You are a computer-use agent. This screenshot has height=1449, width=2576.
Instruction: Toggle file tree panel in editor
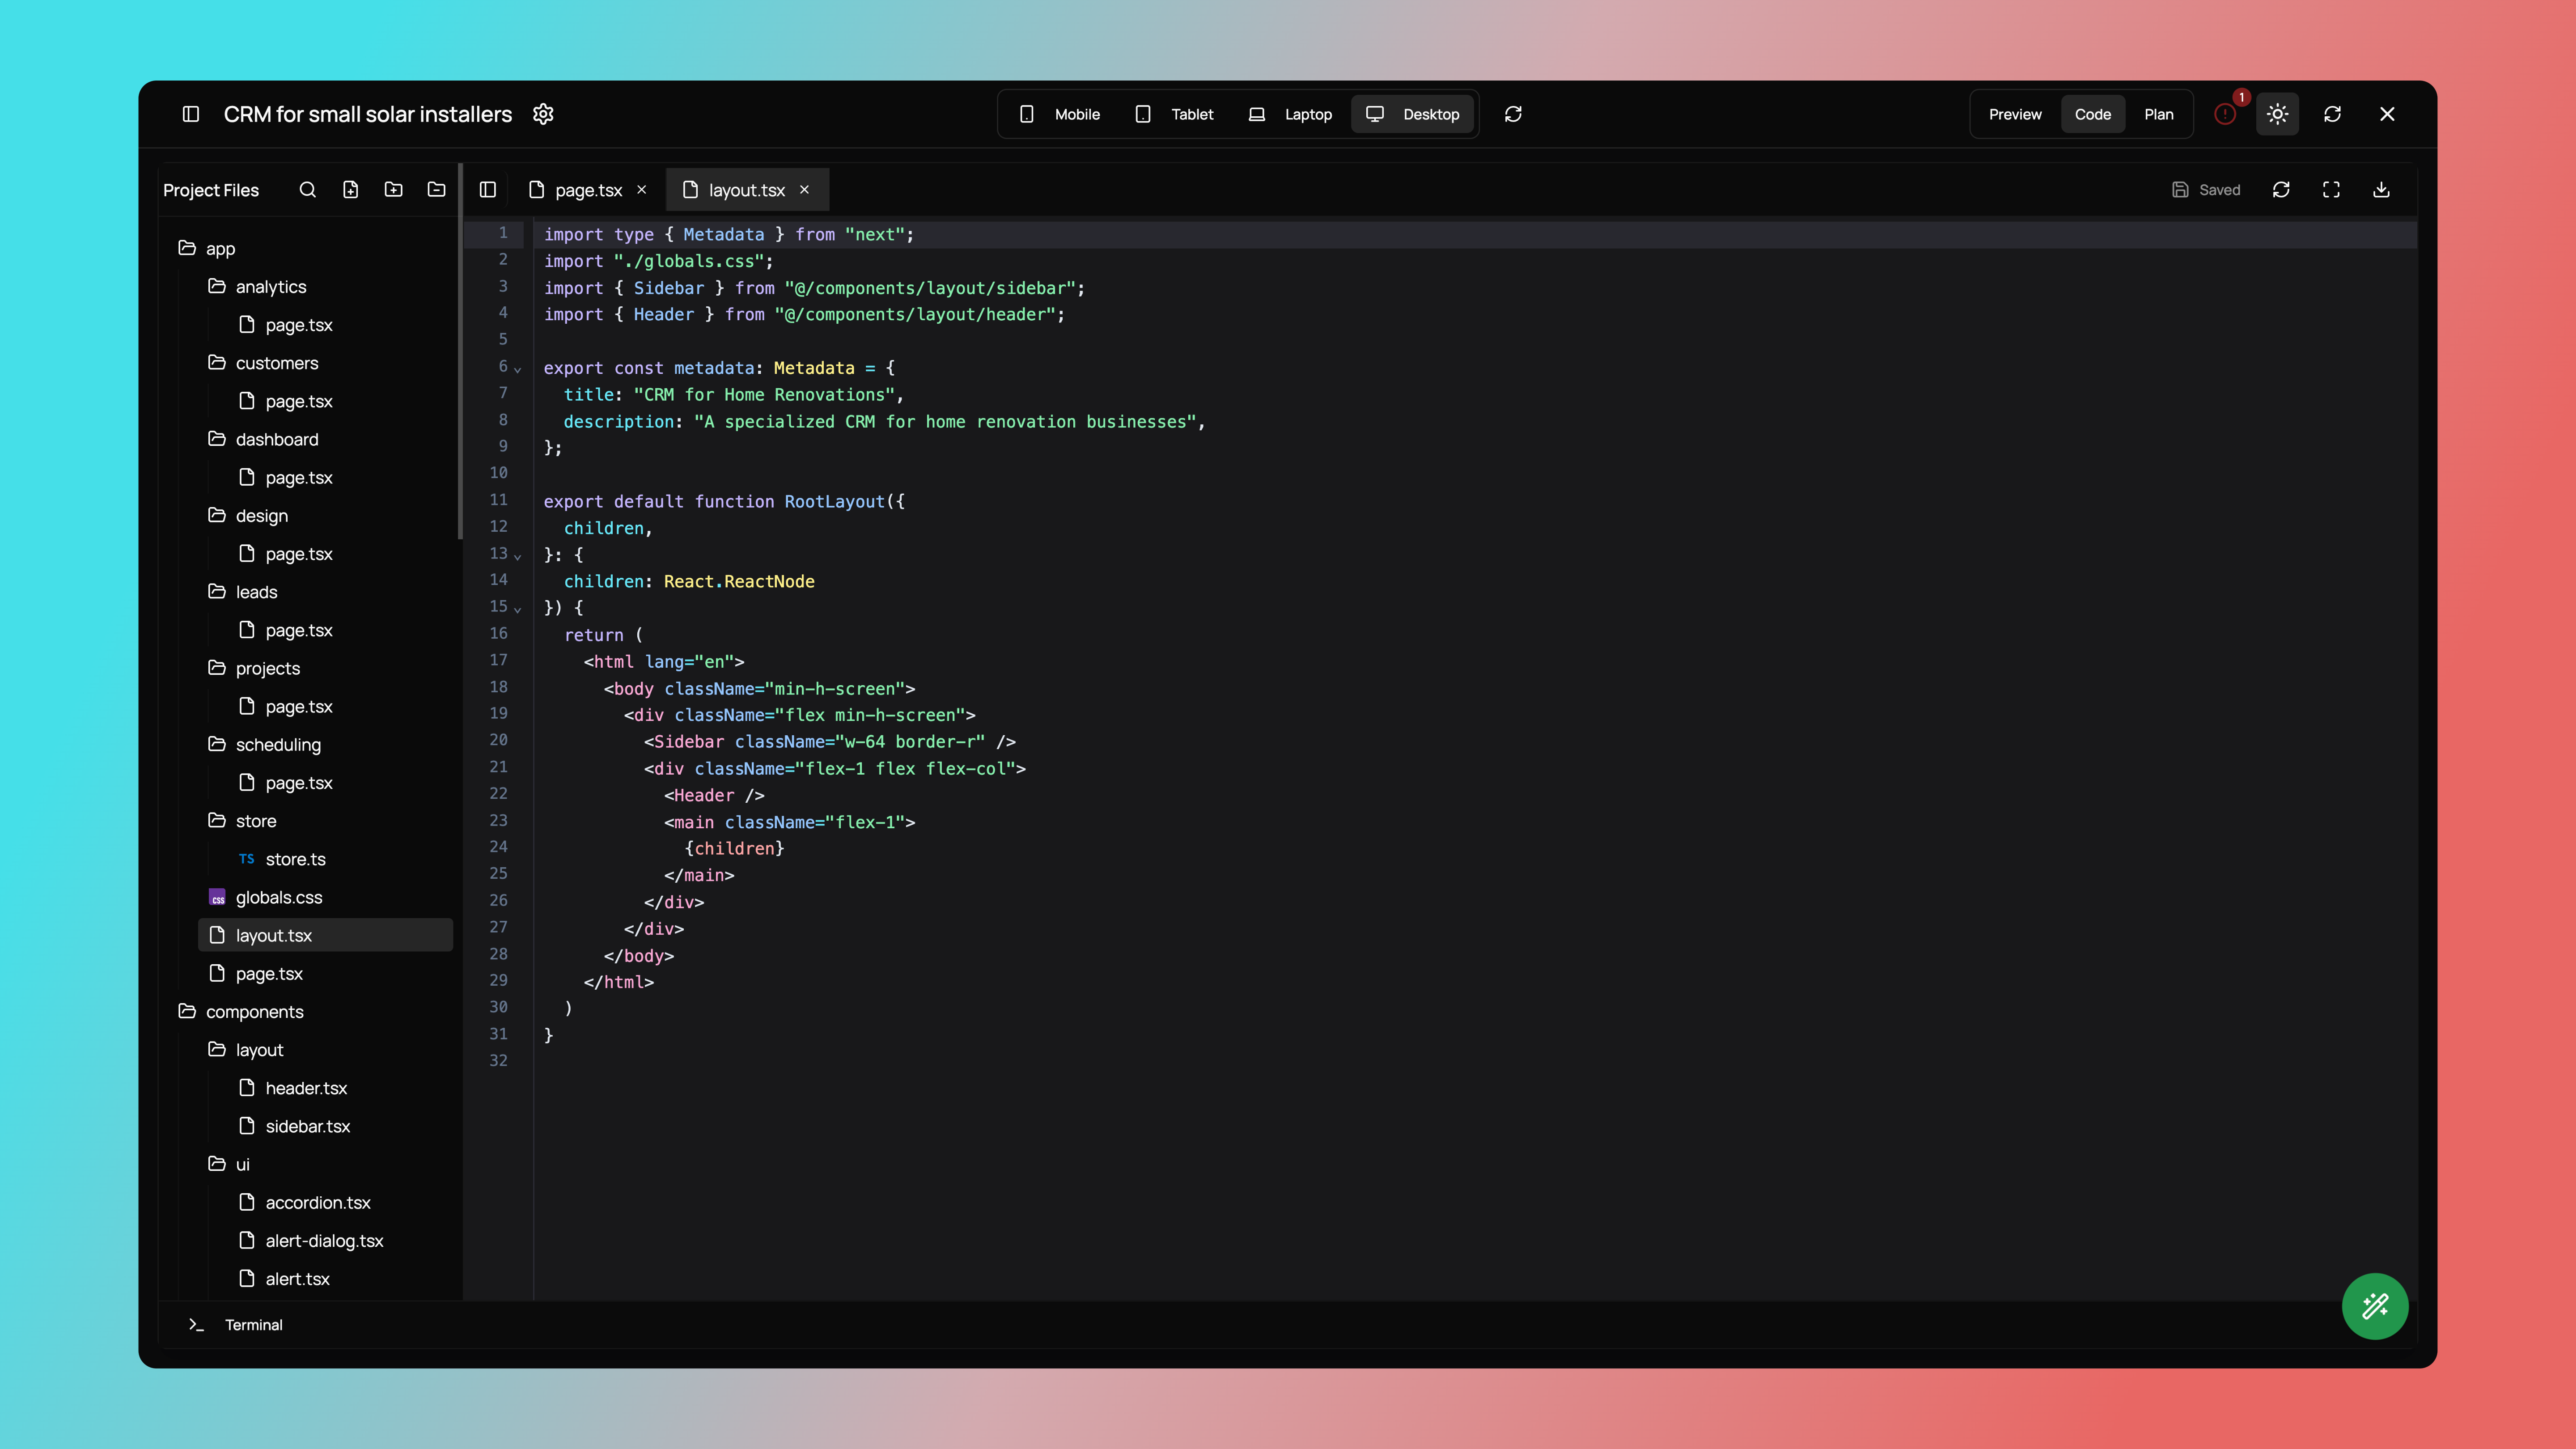click(x=488, y=190)
